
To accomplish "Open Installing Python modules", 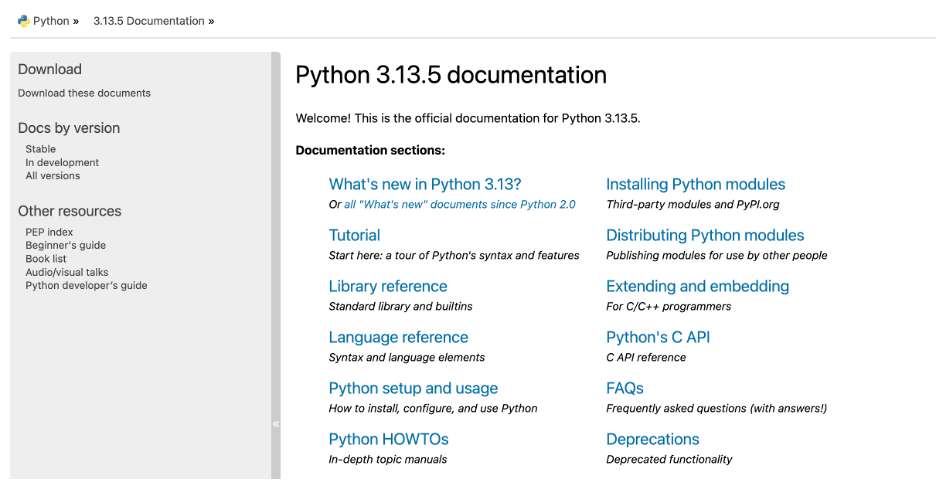I will click(x=695, y=184).
